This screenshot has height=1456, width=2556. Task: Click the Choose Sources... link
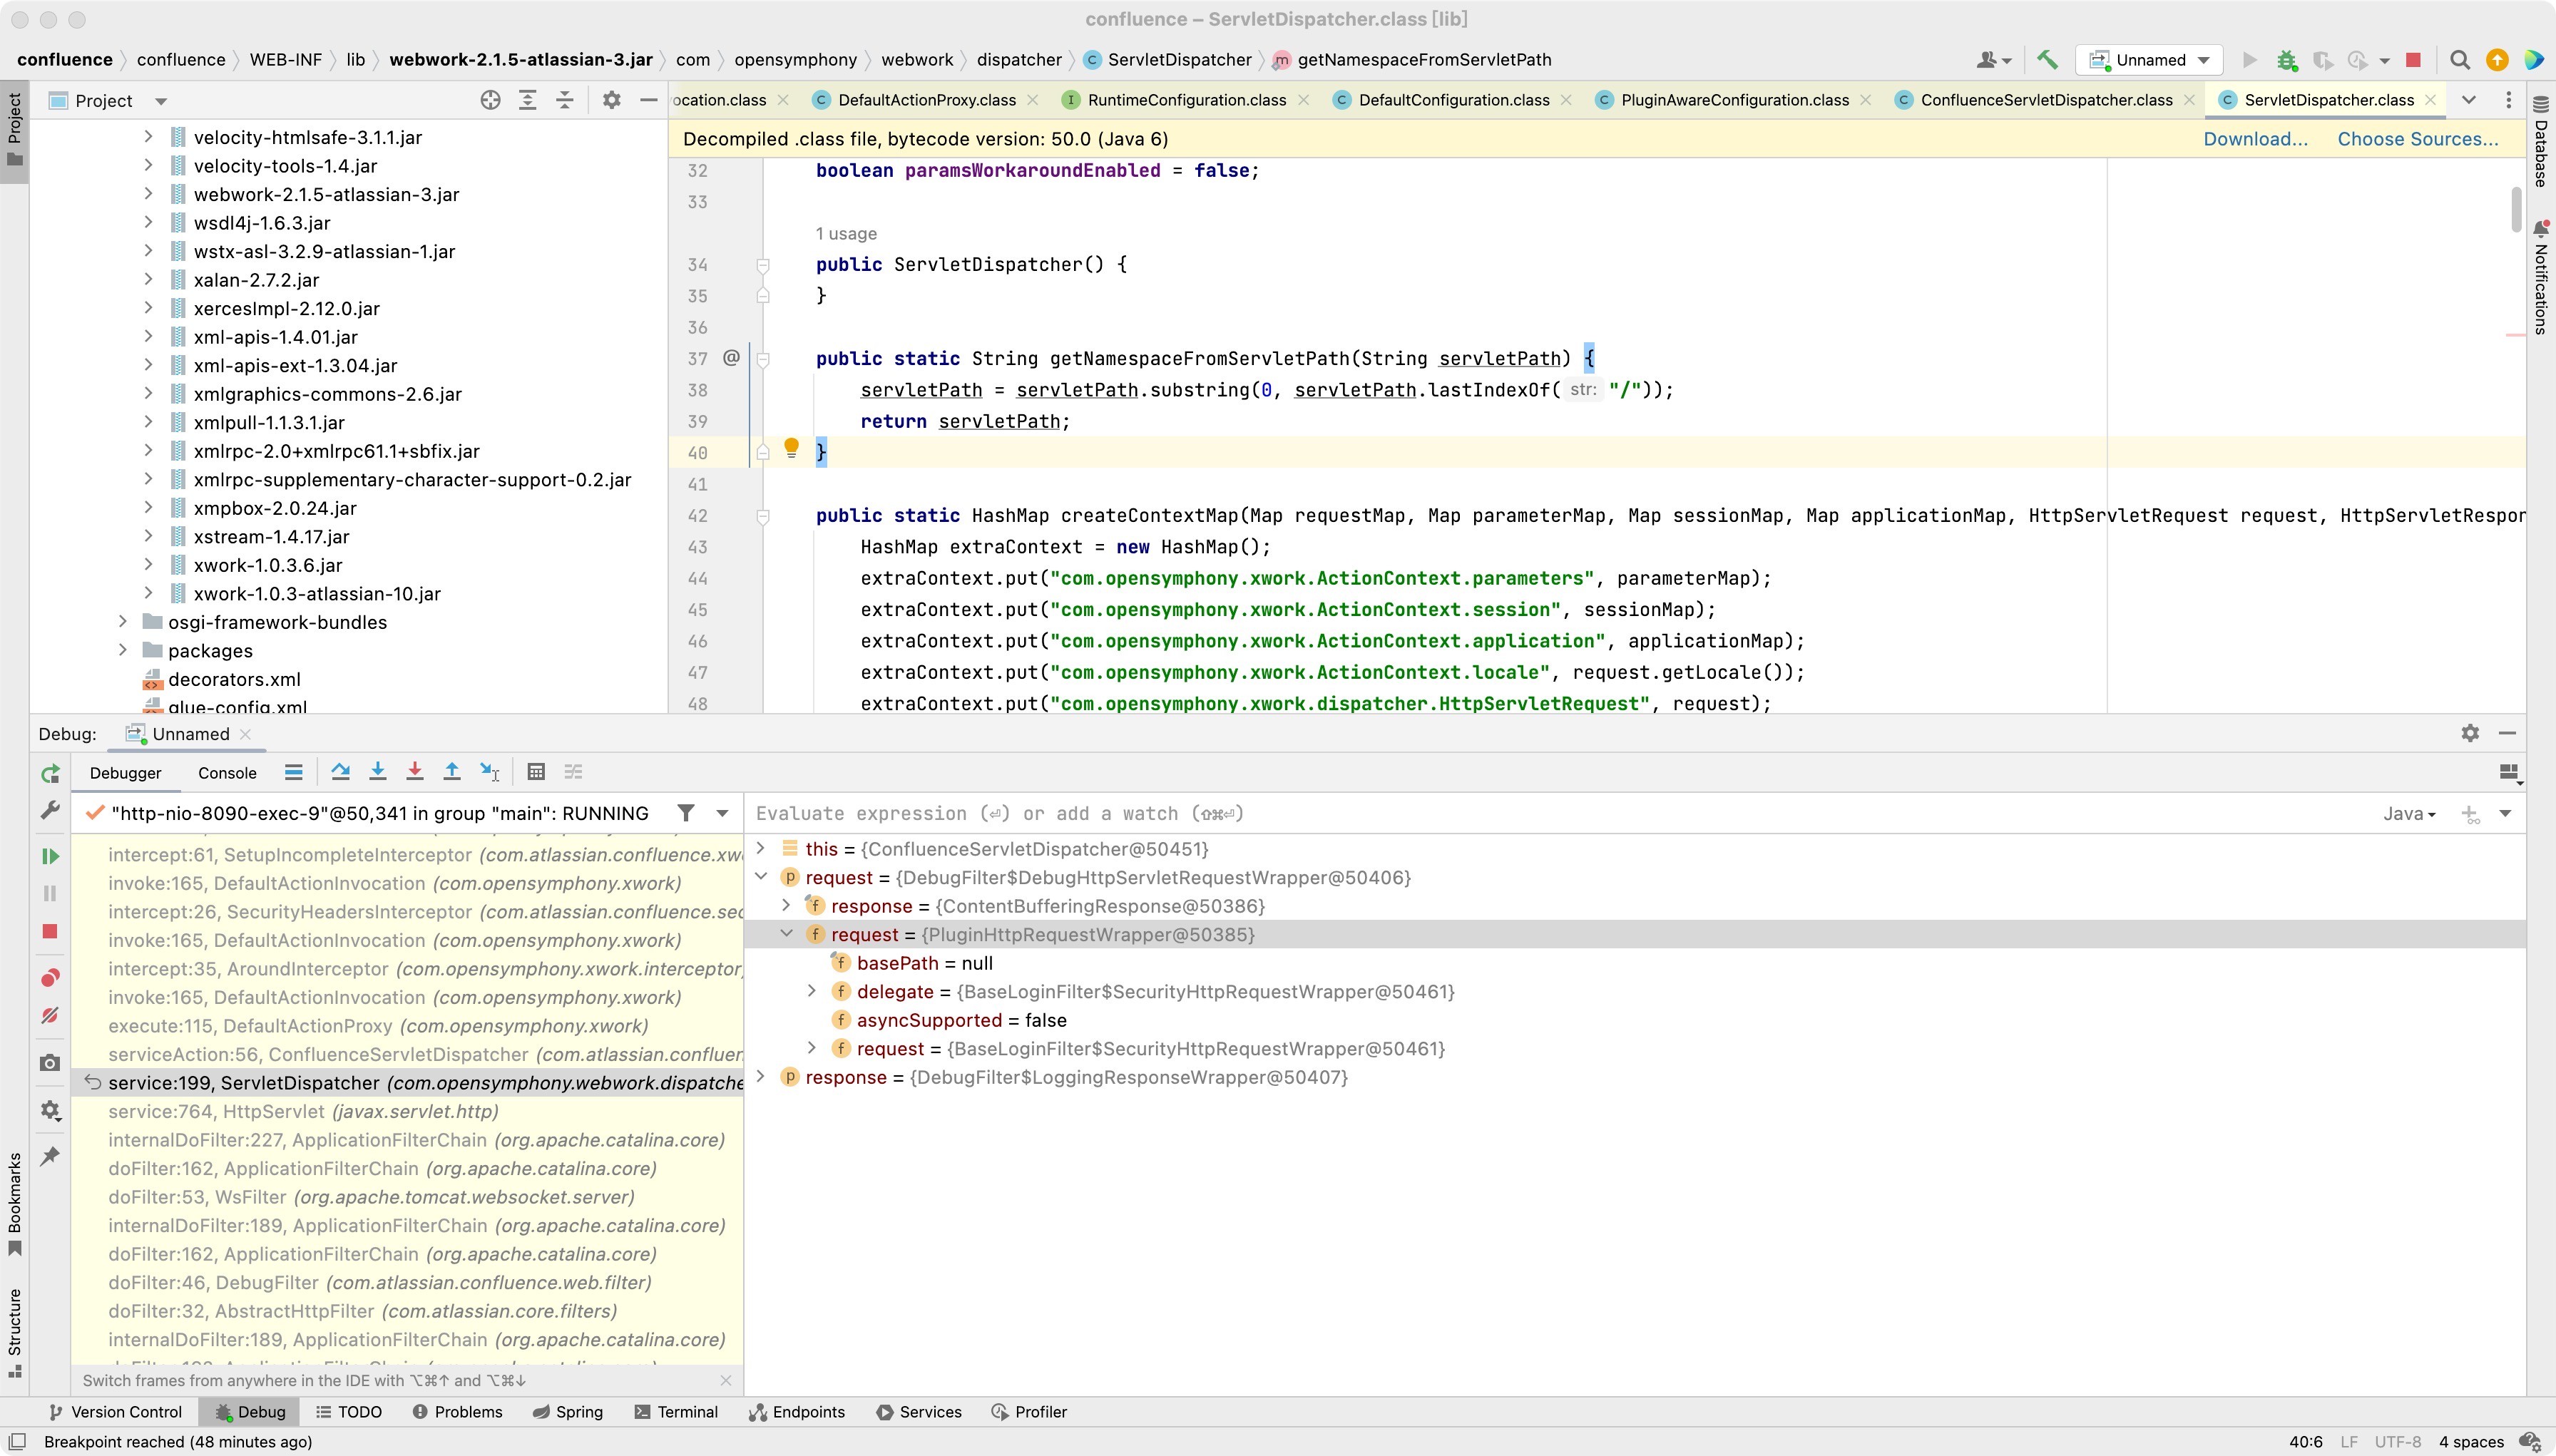(x=2417, y=139)
